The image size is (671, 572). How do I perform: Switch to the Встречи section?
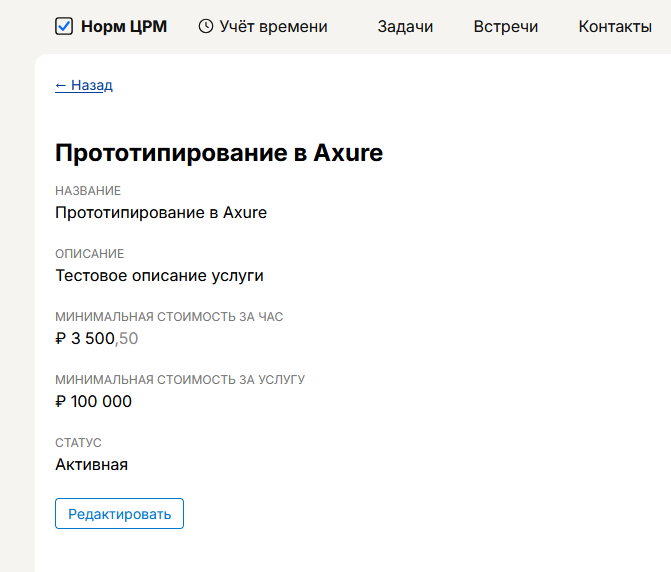[505, 27]
